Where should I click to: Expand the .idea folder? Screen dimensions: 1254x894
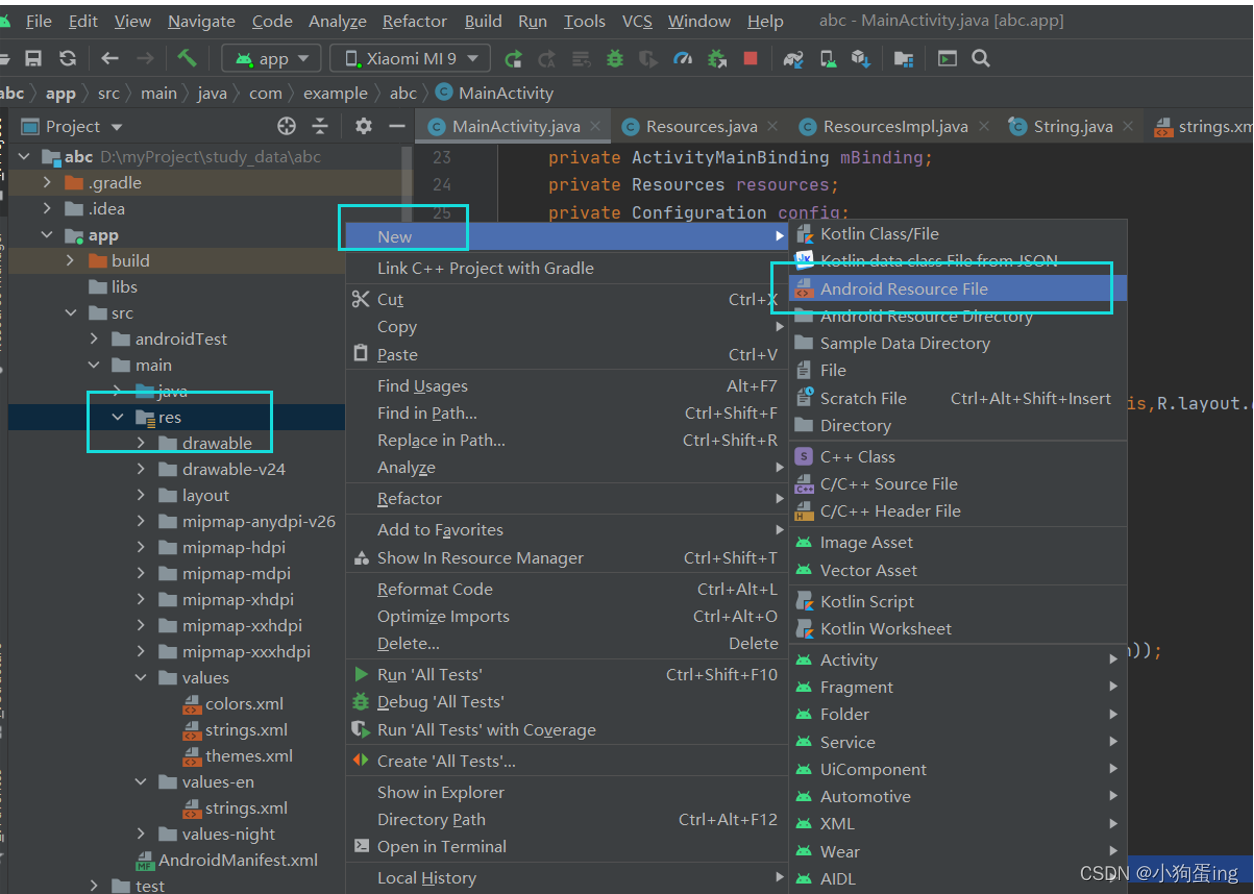(x=46, y=208)
